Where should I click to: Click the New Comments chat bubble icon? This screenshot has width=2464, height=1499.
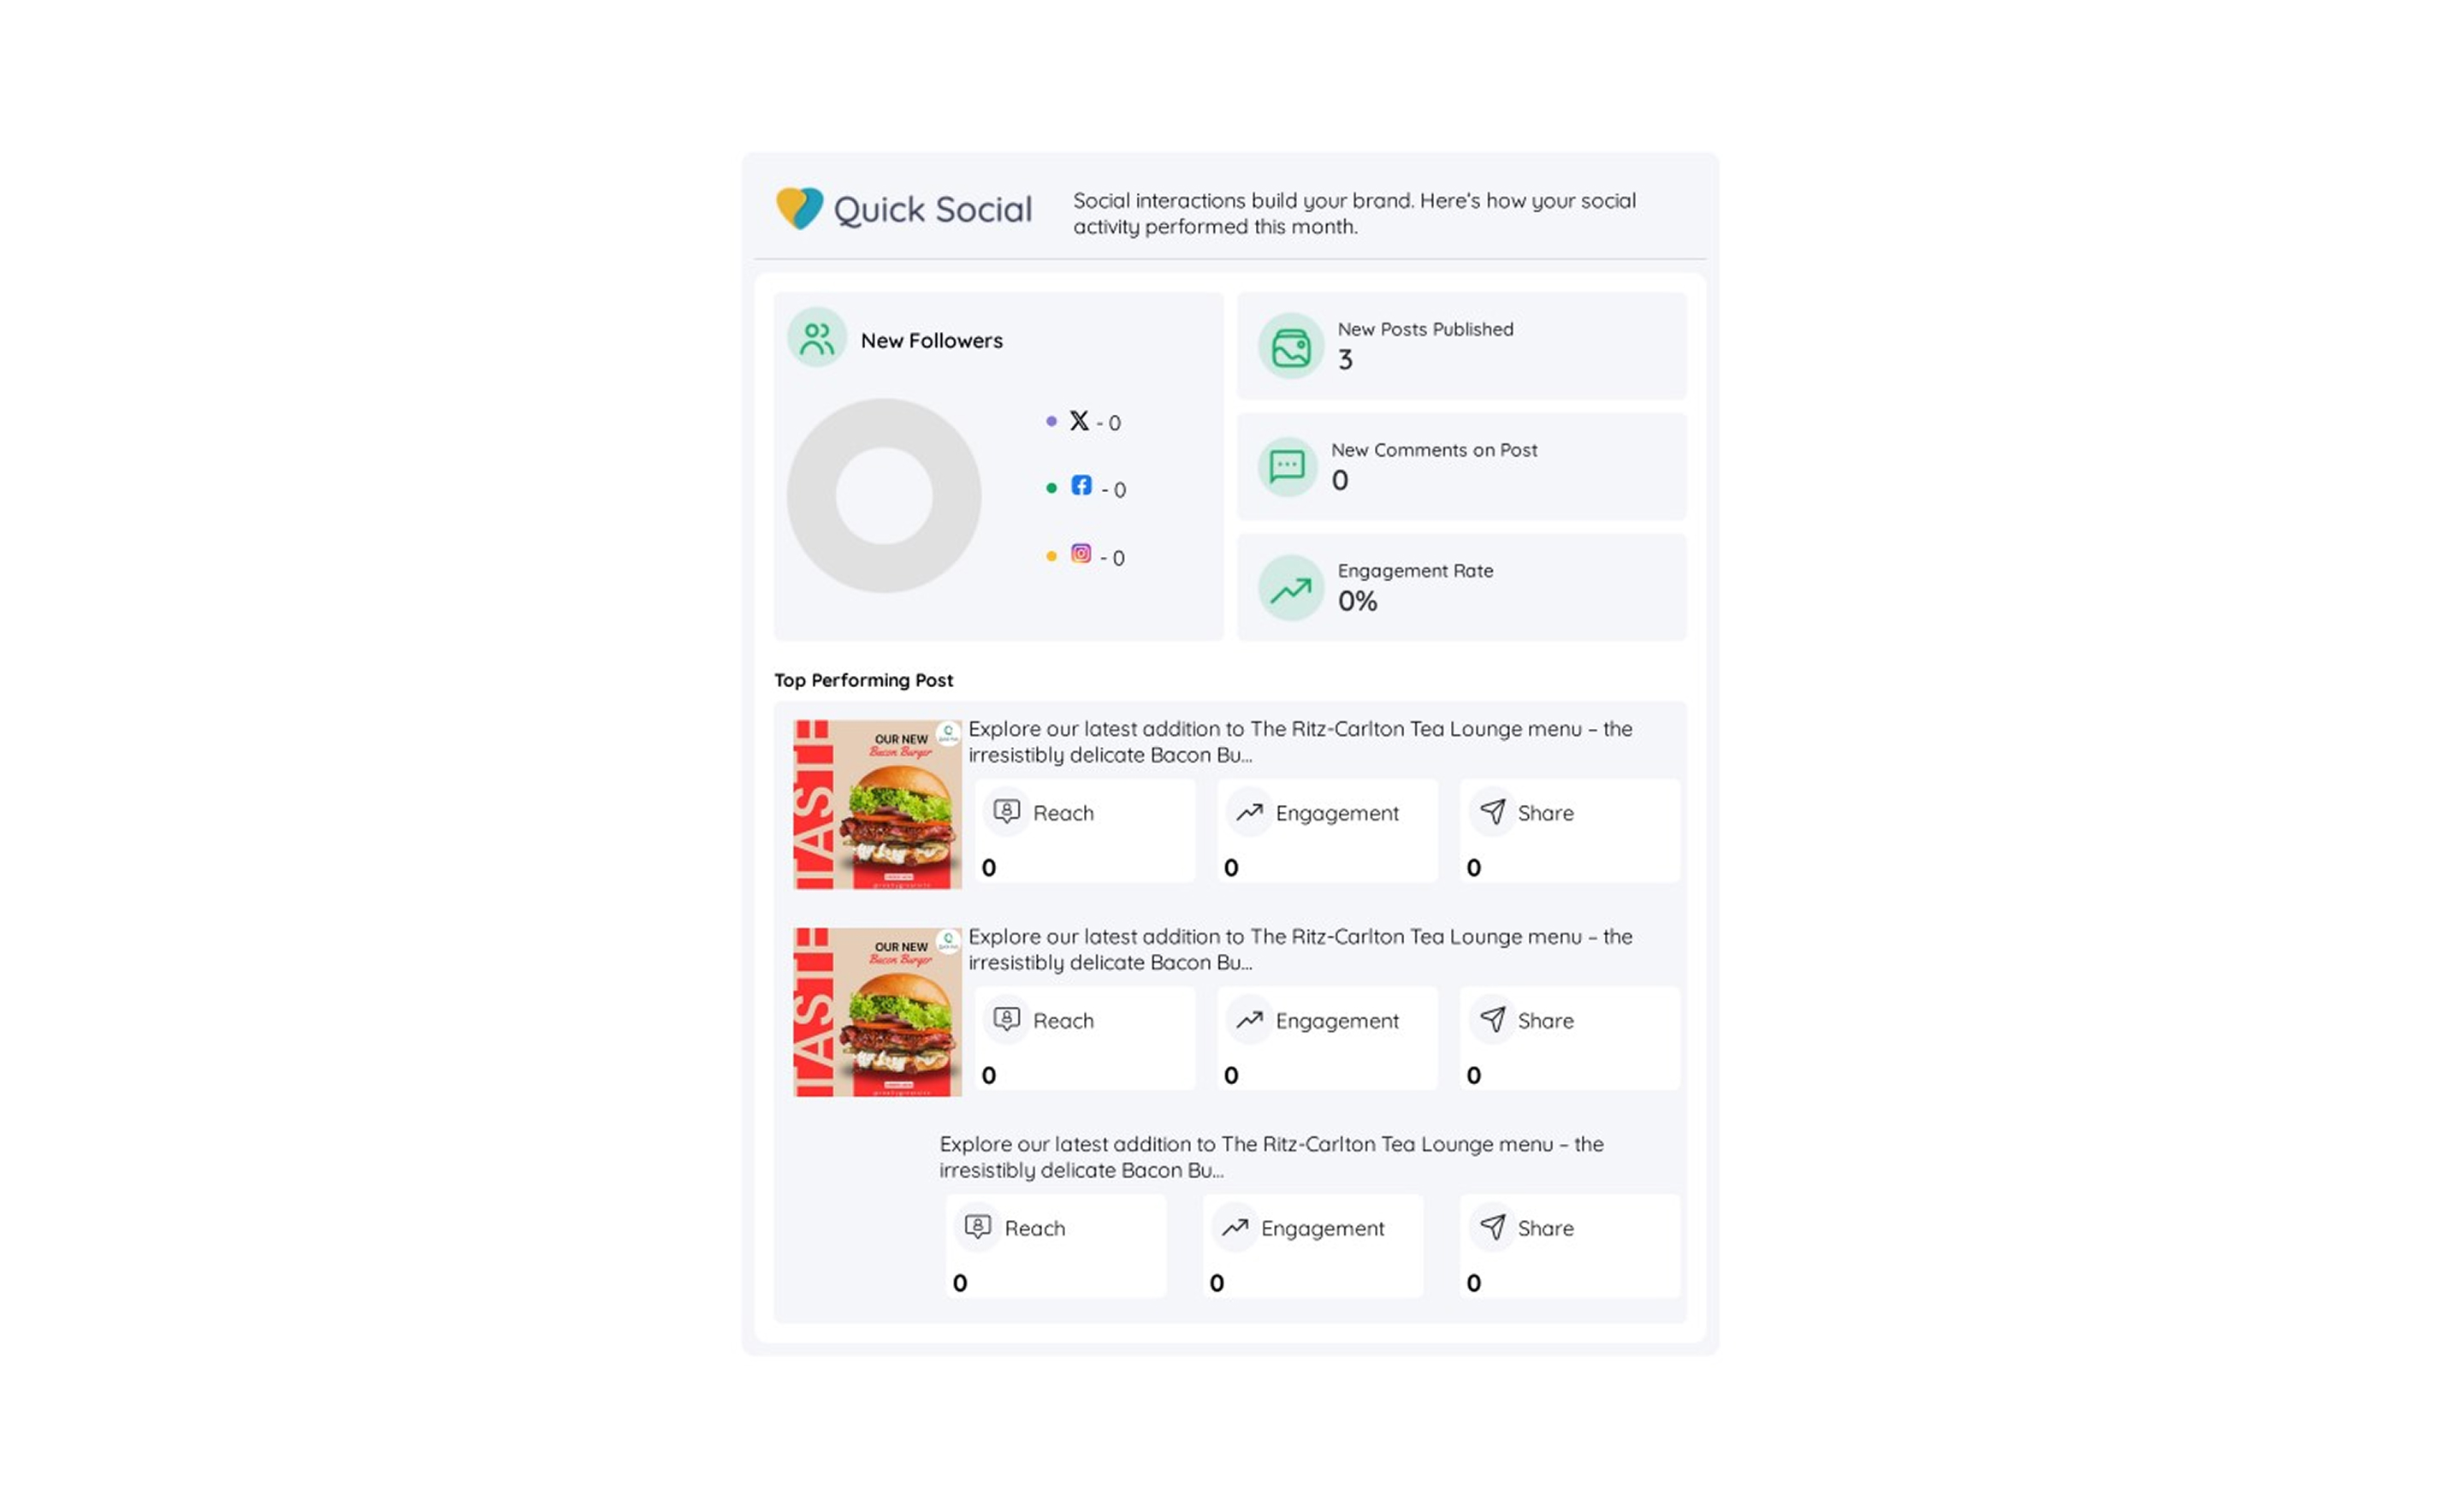click(1287, 466)
